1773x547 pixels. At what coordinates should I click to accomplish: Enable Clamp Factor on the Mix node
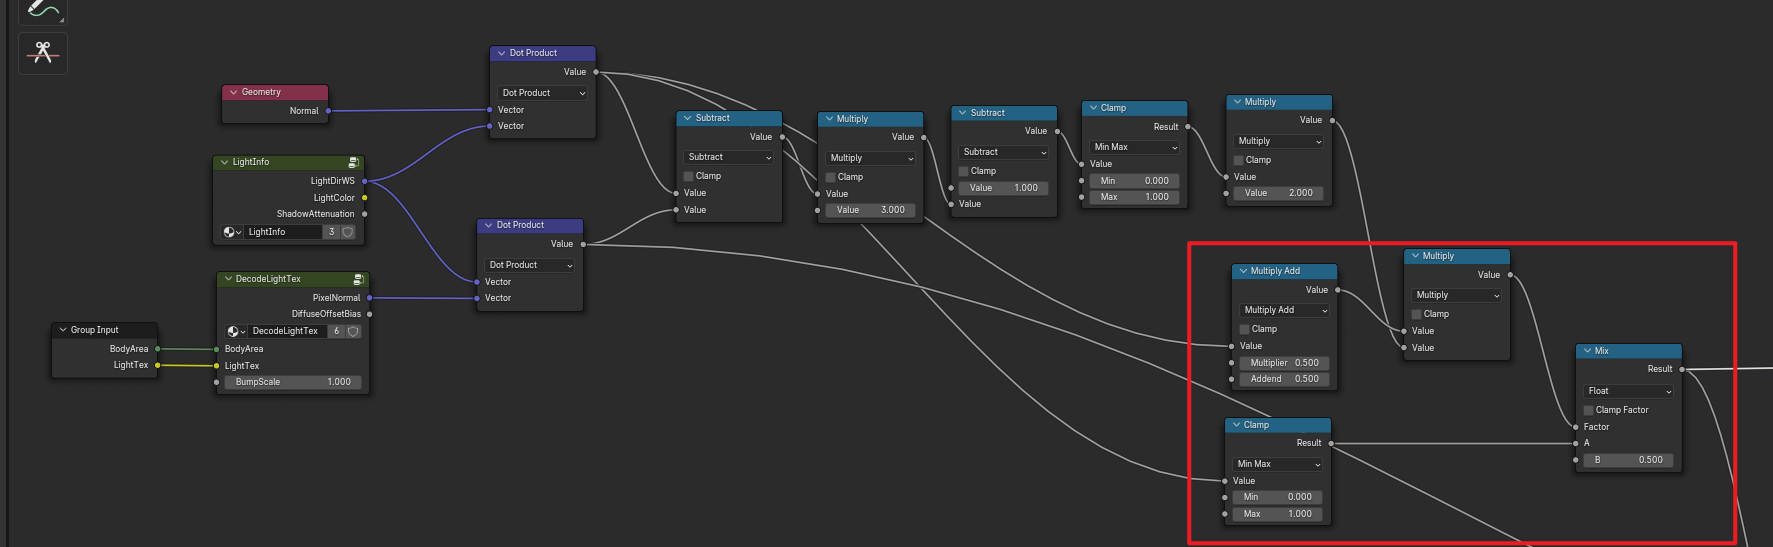1589,410
